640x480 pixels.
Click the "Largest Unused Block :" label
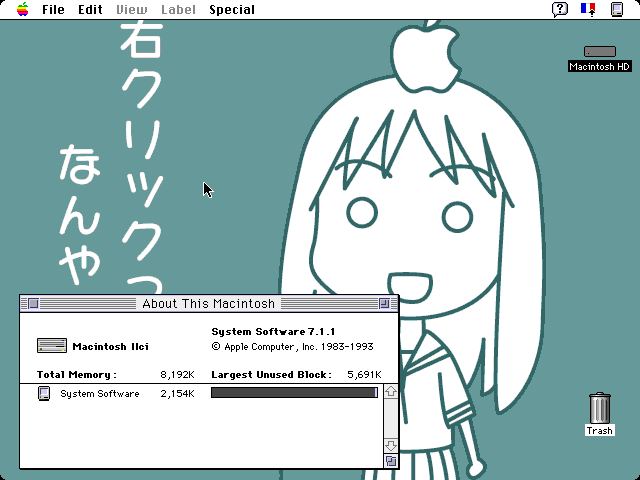(x=271, y=375)
